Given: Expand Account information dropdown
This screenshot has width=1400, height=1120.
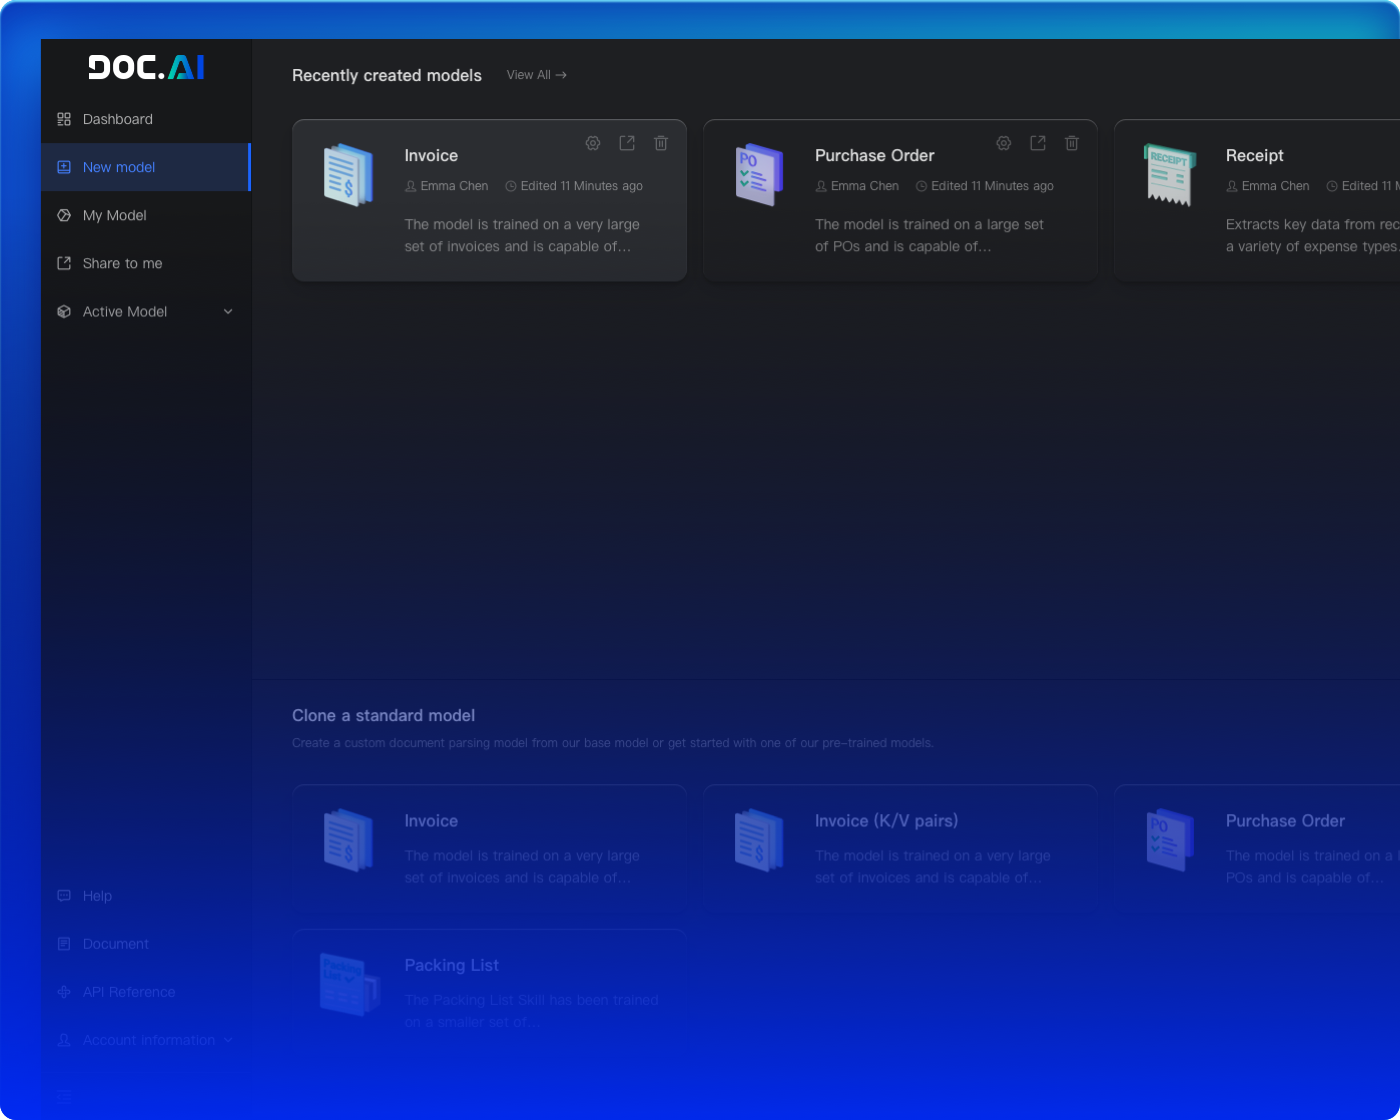Looking at the screenshot, I should click(228, 1040).
